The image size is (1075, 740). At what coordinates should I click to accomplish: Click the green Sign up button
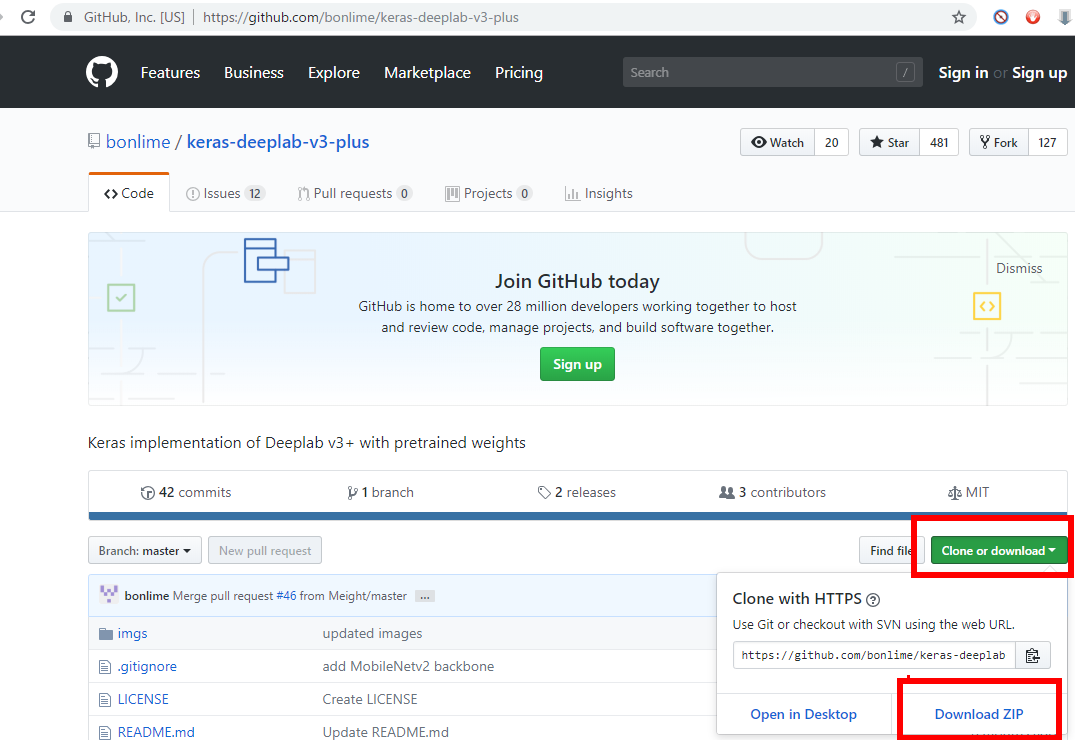577,364
